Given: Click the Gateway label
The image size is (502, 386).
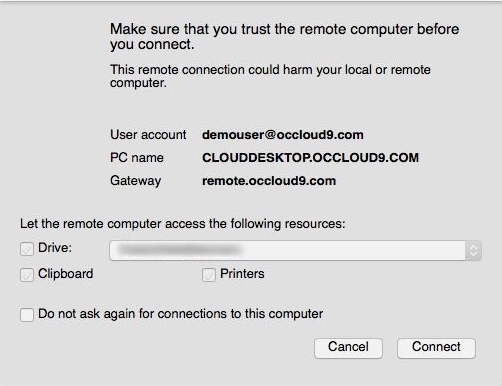Looking at the screenshot, I should (135, 181).
